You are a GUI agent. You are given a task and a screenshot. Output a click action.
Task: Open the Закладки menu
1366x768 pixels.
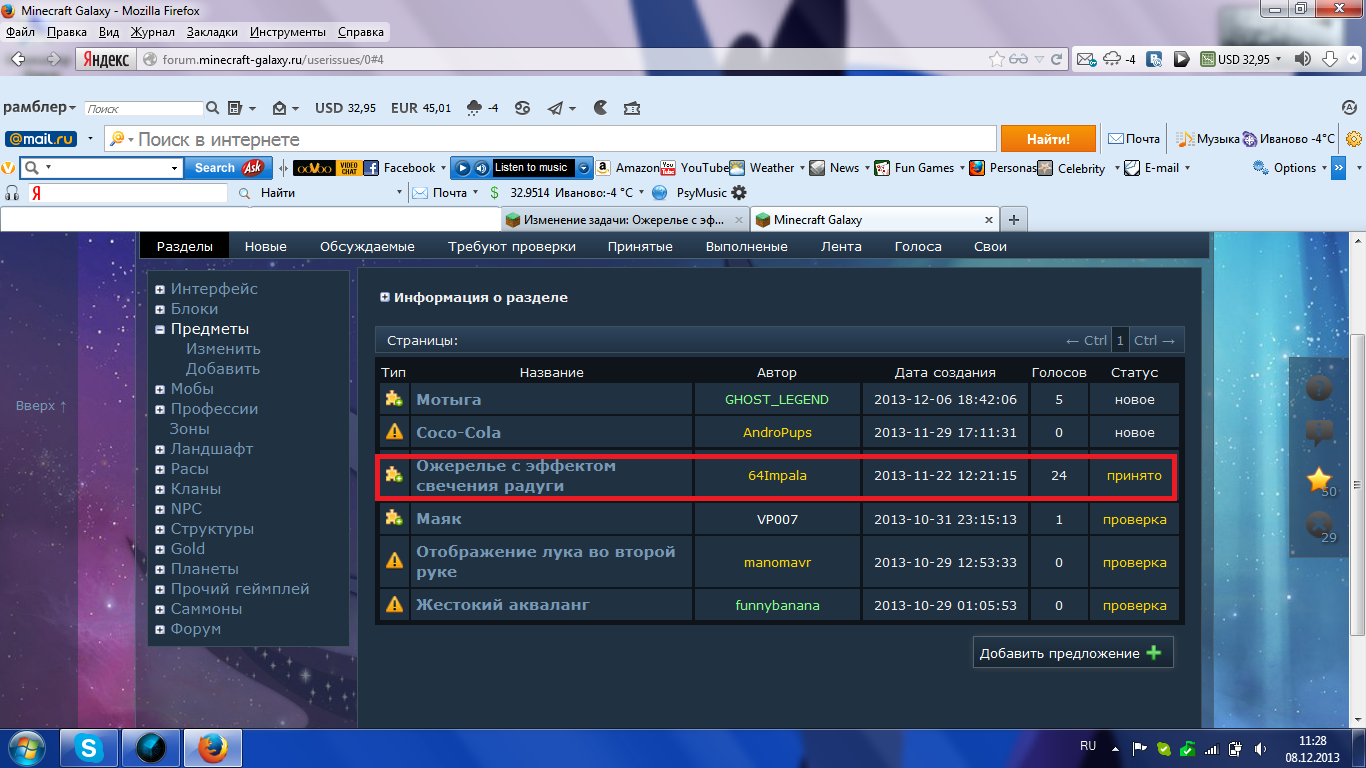click(212, 32)
